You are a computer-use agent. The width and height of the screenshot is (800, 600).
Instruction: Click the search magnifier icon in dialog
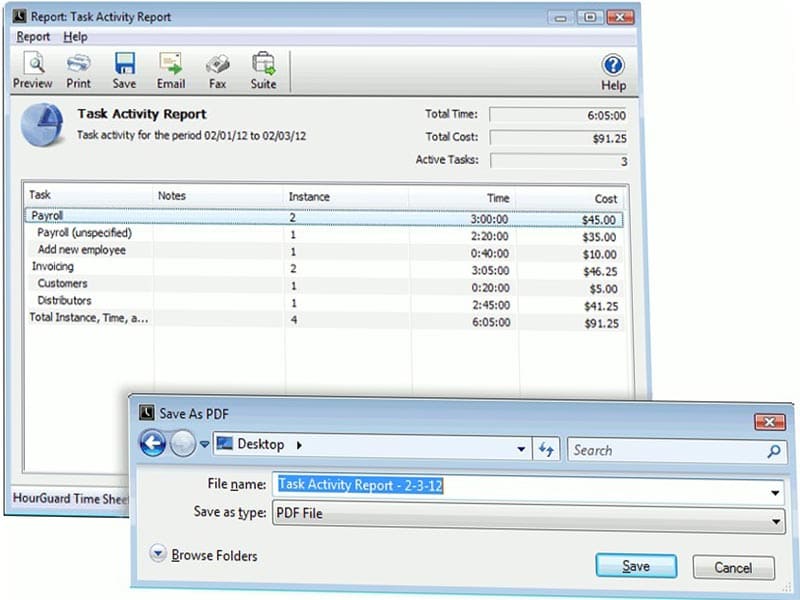774,451
